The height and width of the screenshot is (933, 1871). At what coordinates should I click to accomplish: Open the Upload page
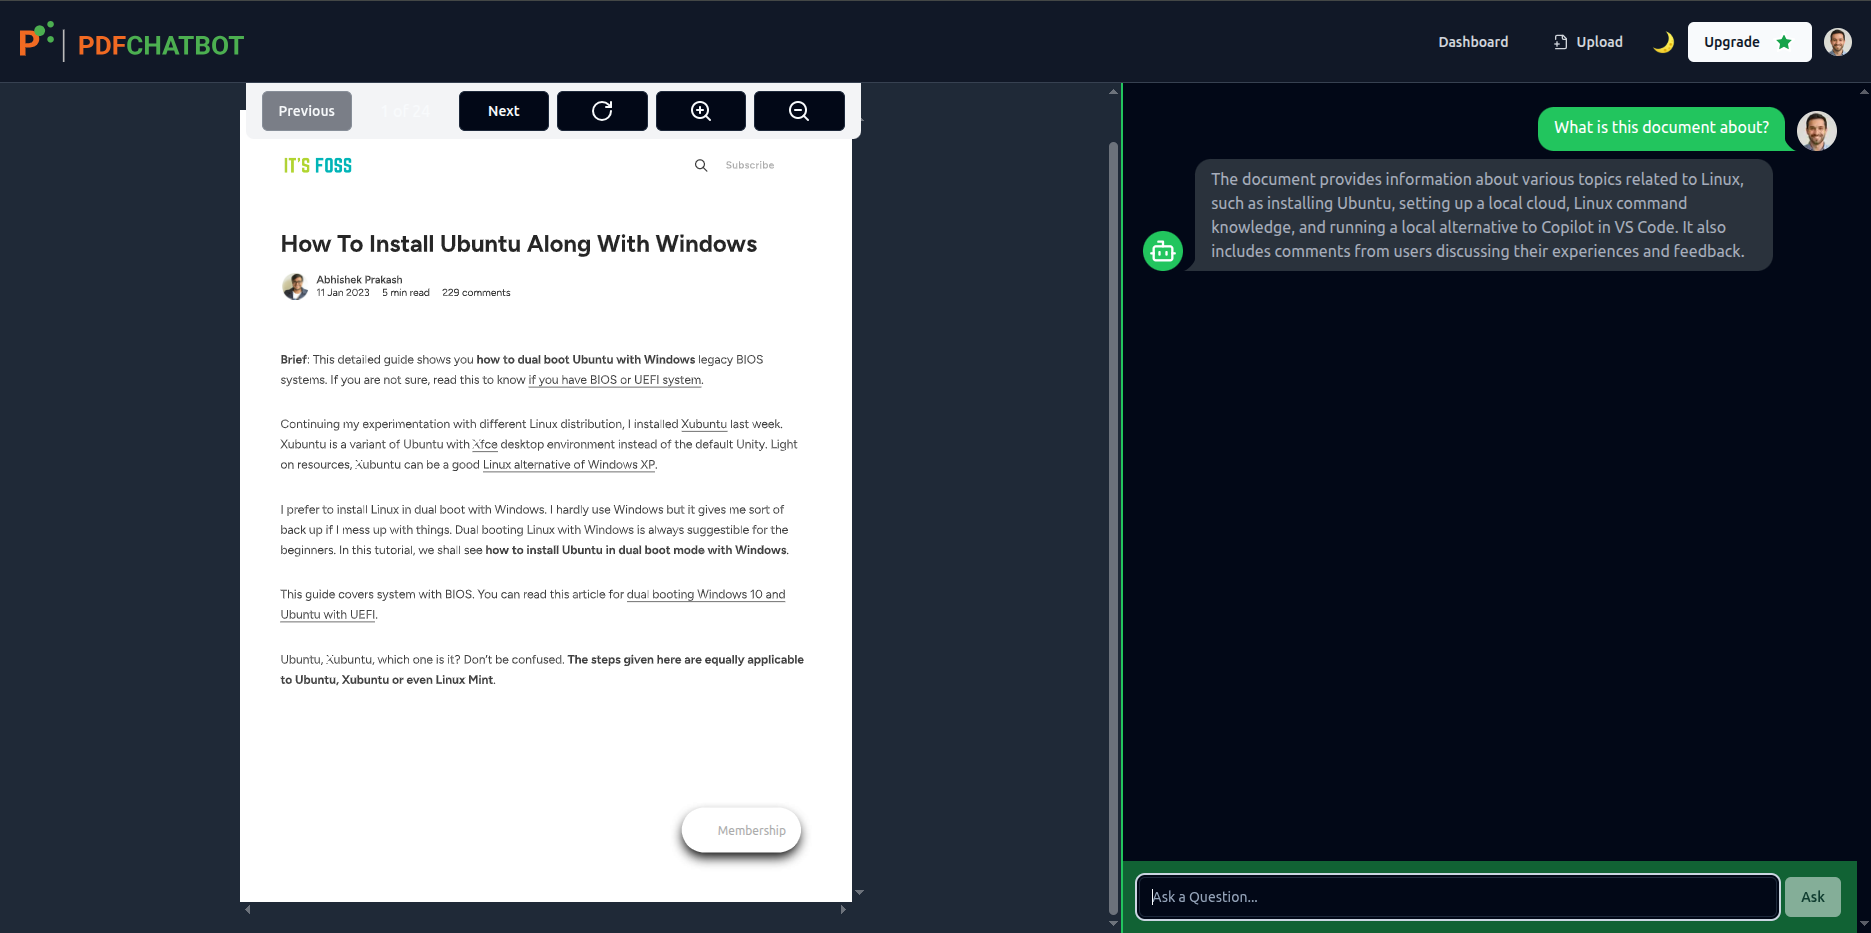[x=1588, y=42]
